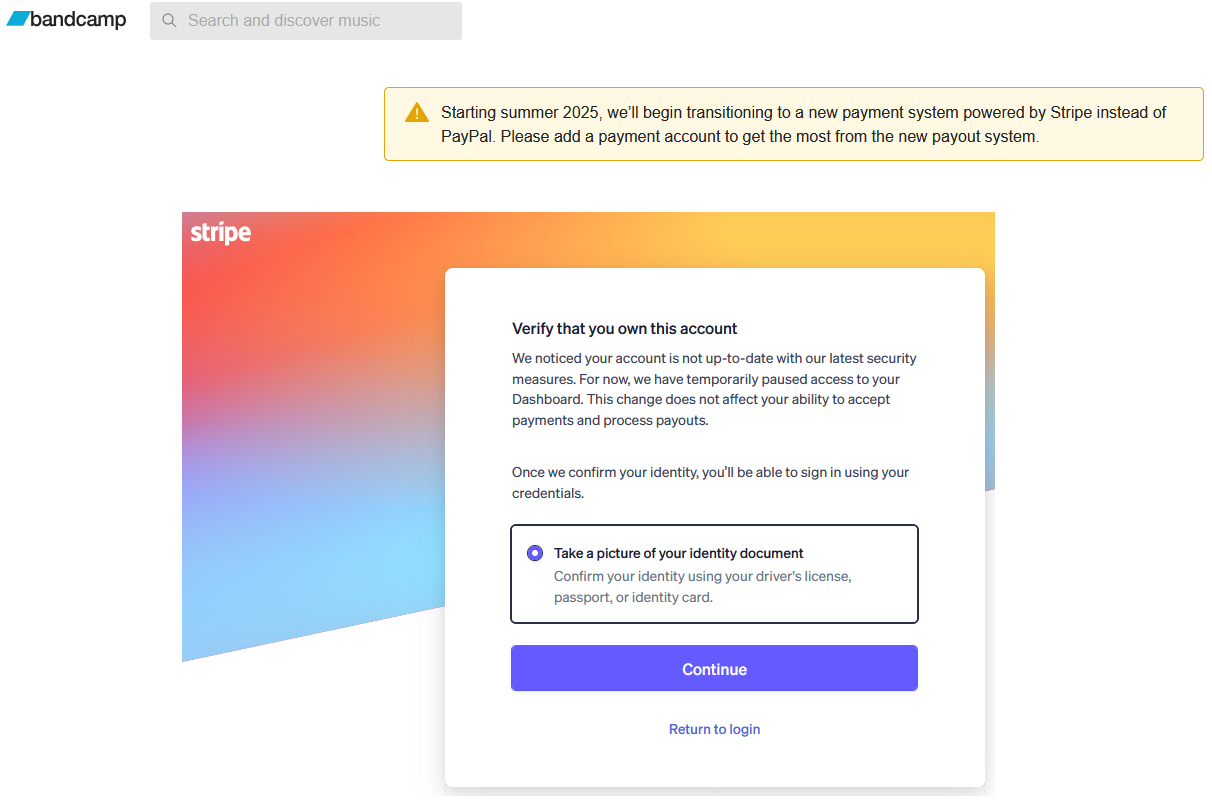The width and height of the screenshot is (1212, 801).
Task: Click the blue Bandcamp logo mark
Action: click(x=18, y=19)
